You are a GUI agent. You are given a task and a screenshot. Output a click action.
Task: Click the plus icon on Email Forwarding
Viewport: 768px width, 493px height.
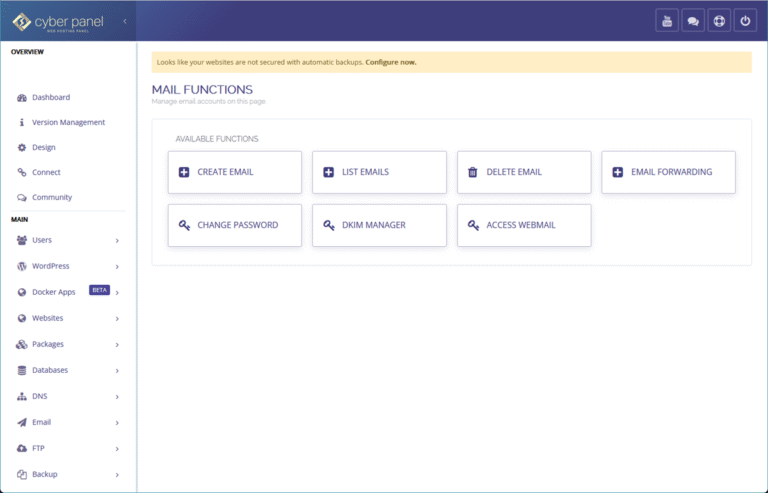click(x=618, y=172)
